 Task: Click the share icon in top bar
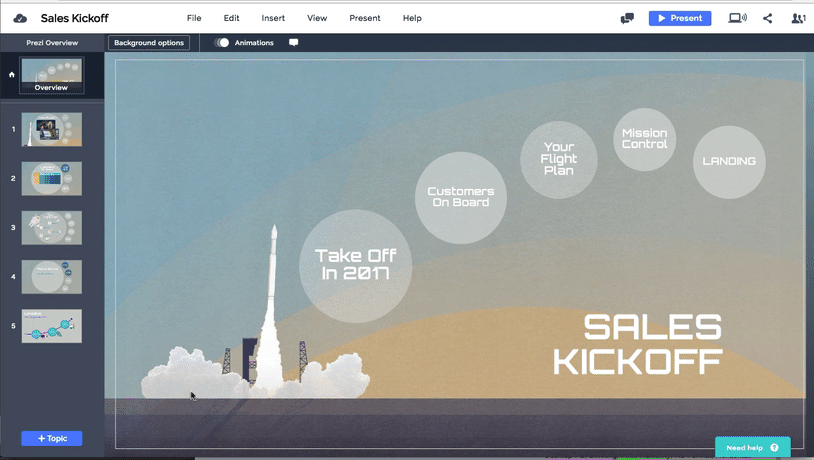pyautogui.click(x=768, y=18)
